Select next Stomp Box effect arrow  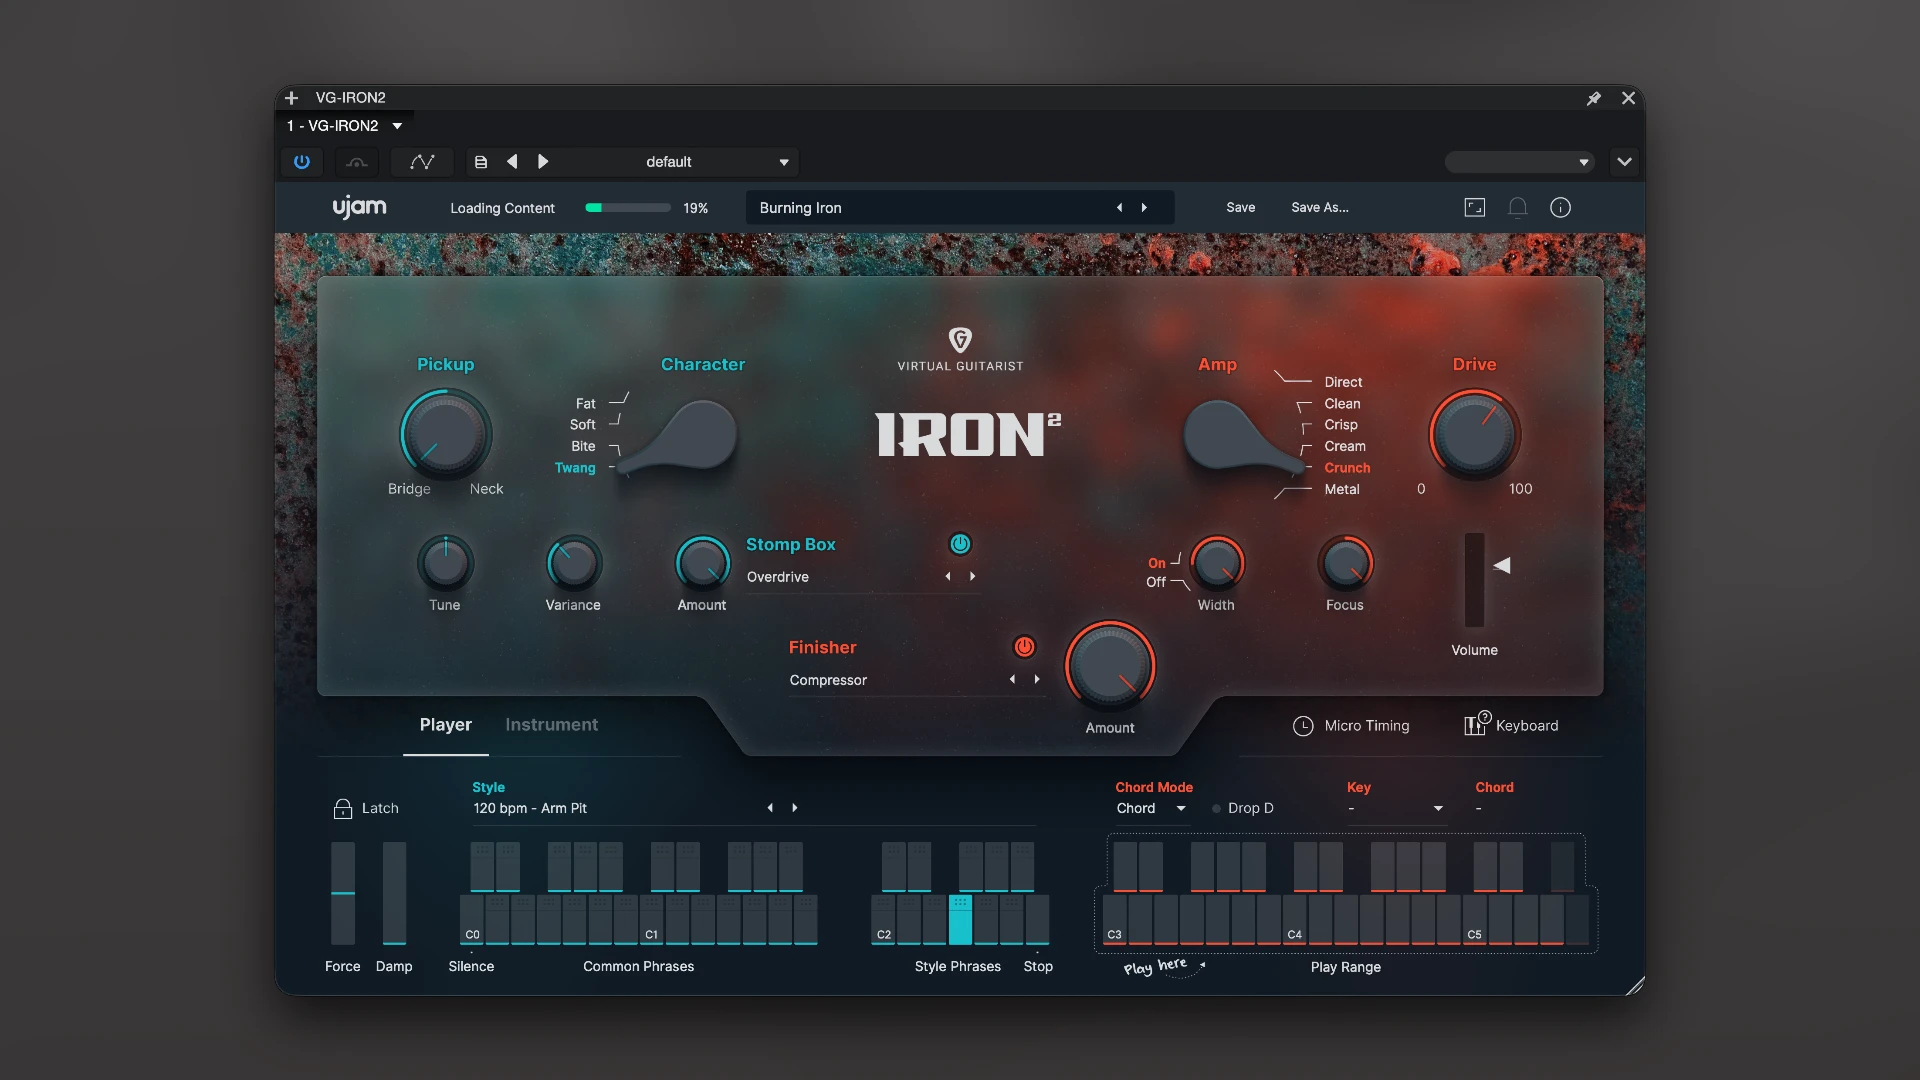point(972,577)
